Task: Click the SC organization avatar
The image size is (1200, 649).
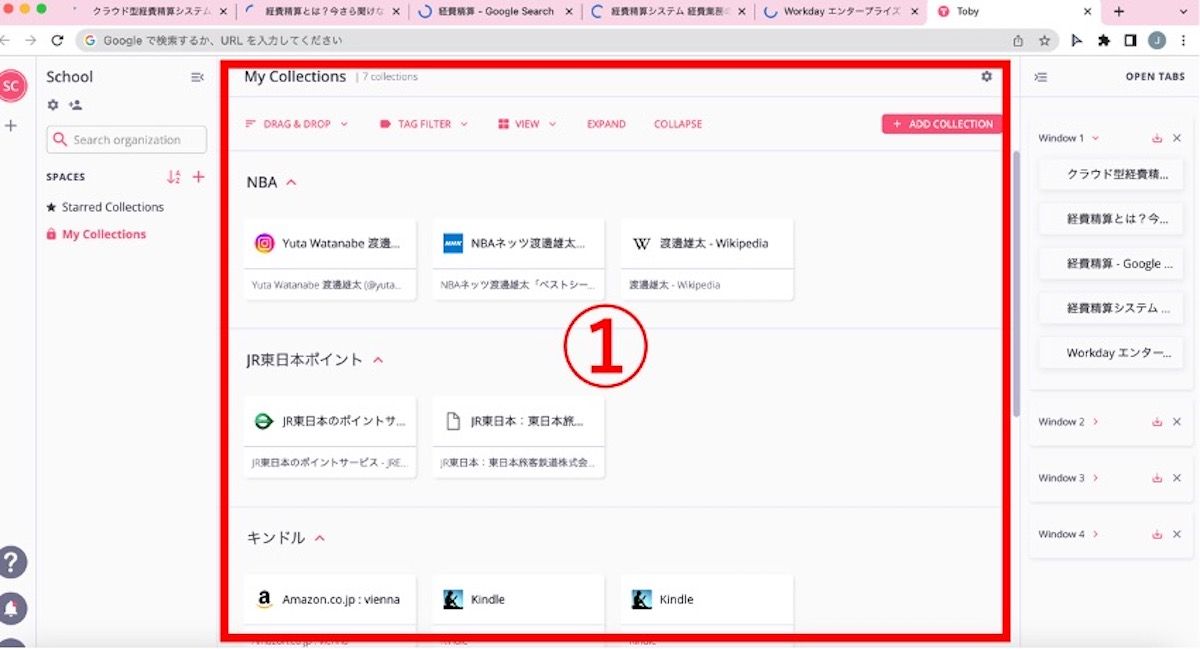Action: pos(11,86)
